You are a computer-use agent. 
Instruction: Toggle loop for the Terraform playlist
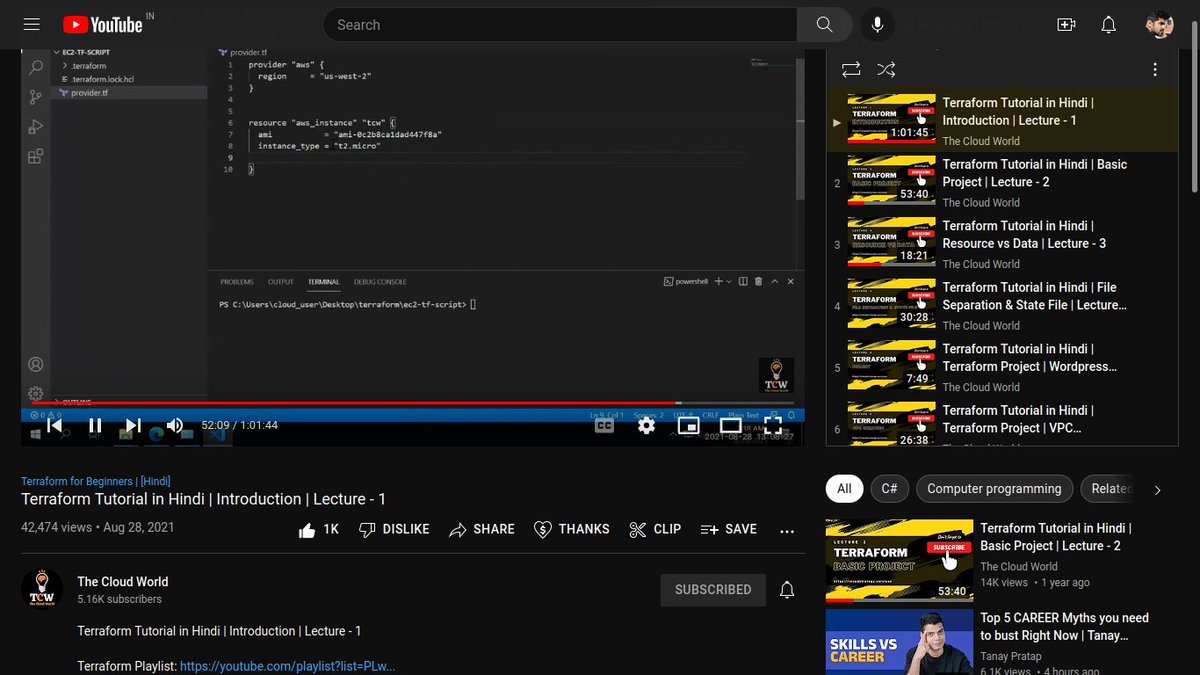852,69
